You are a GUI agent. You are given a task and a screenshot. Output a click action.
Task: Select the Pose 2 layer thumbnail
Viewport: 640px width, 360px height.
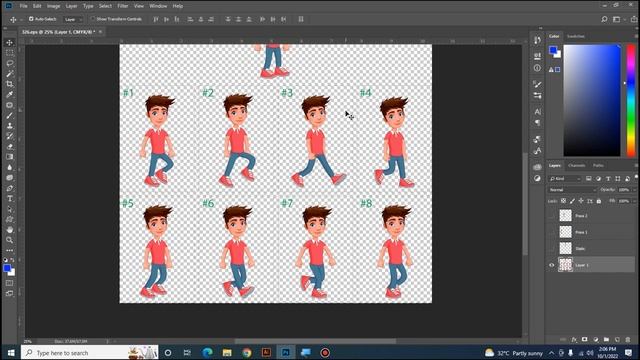pos(565,216)
